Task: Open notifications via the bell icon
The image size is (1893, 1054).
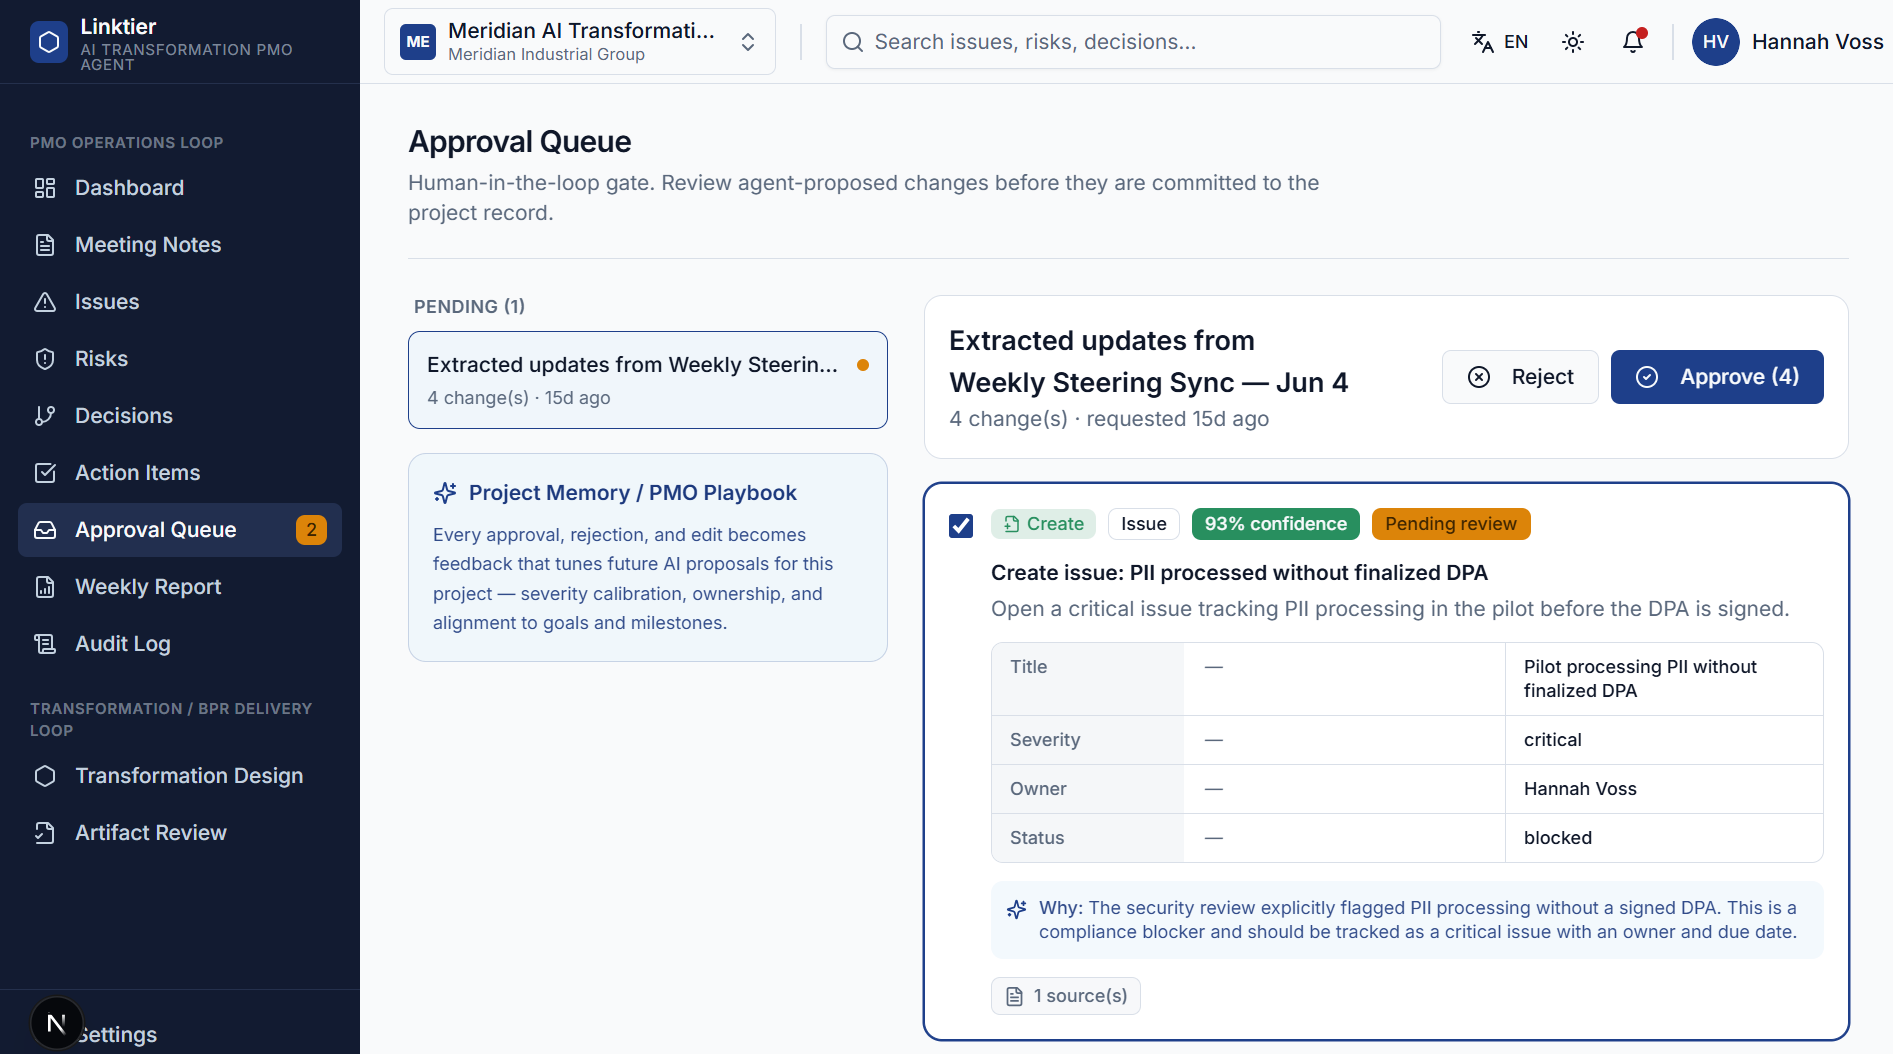Action: pyautogui.click(x=1633, y=42)
